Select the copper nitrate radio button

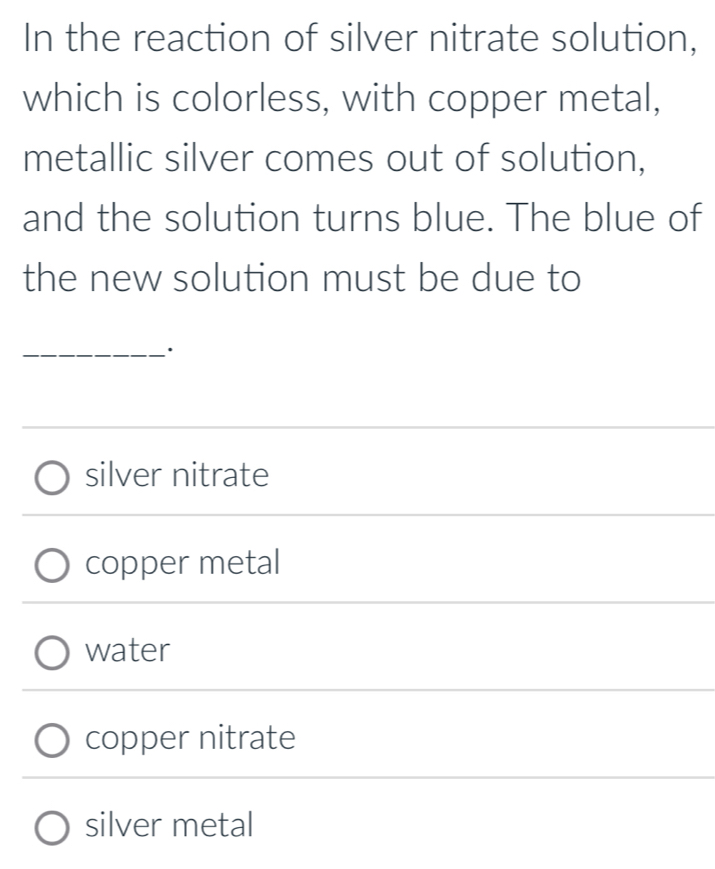click(x=54, y=740)
